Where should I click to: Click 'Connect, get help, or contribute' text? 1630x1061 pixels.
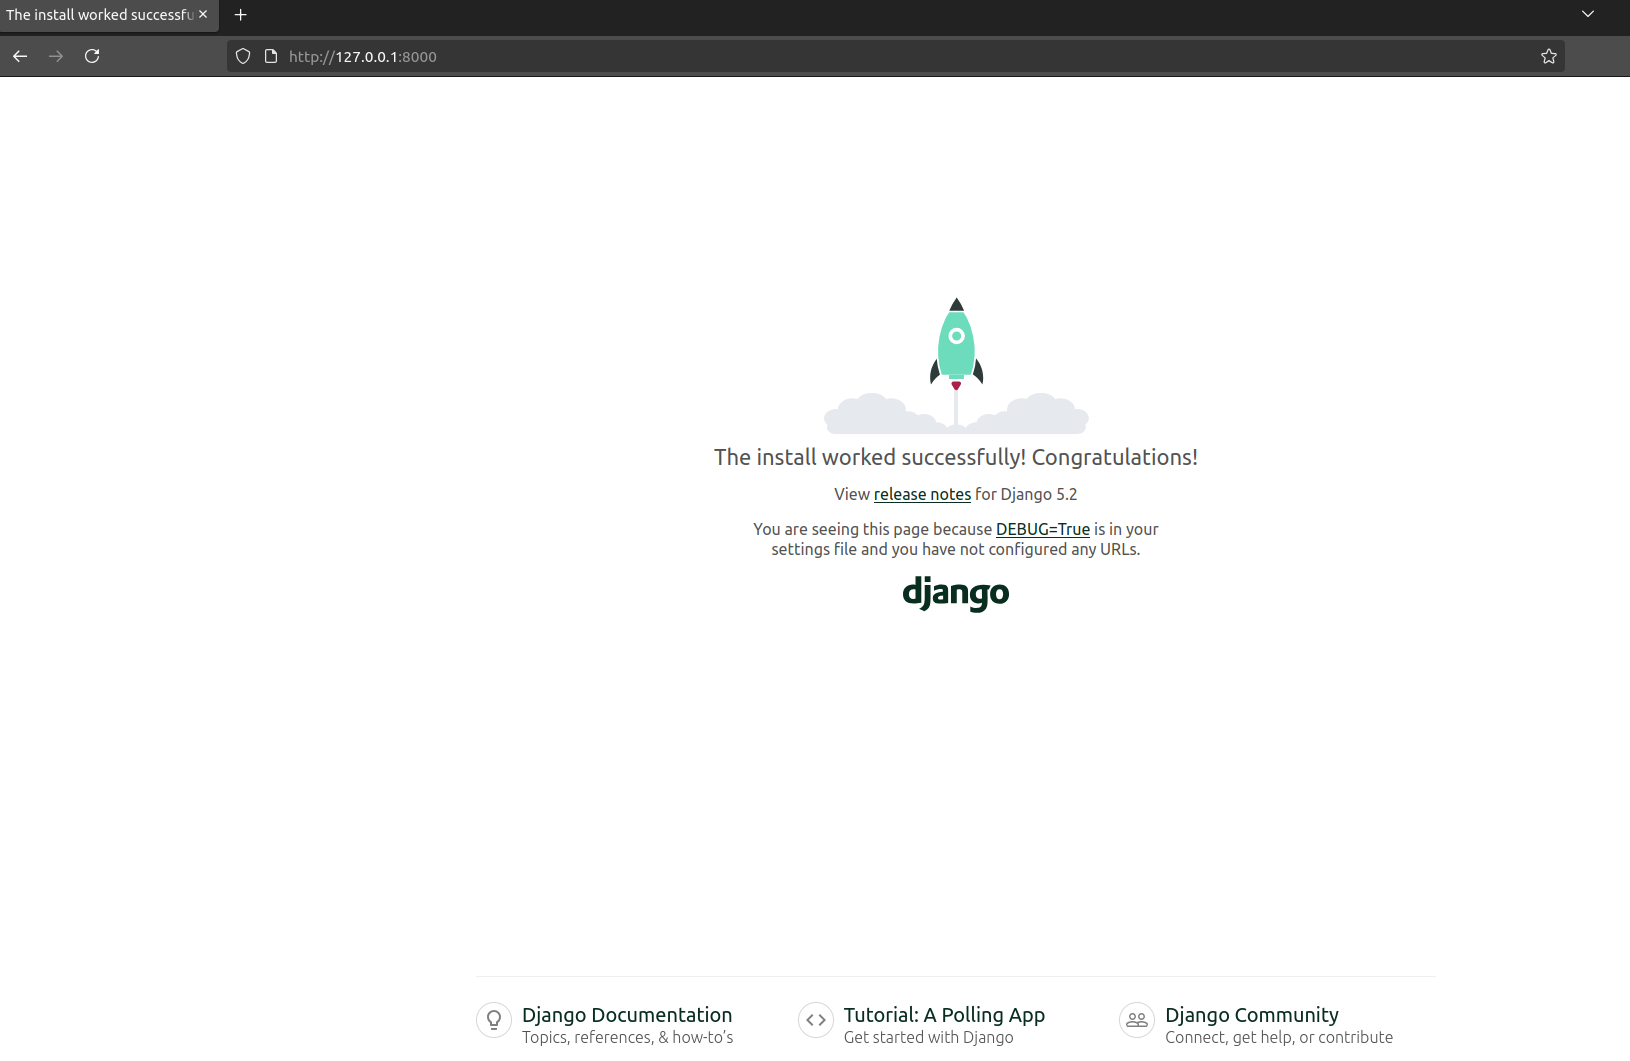coord(1279,1038)
